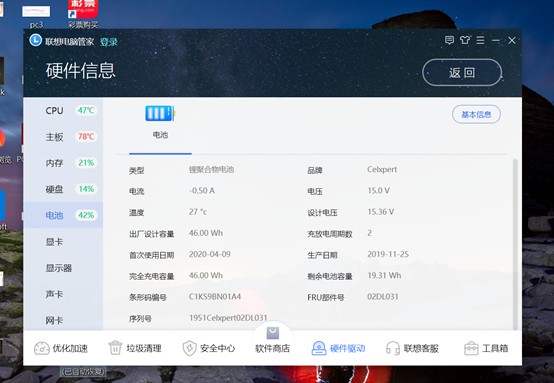Click the 登录 login link
554x383 pixels.
pos(108,42)
